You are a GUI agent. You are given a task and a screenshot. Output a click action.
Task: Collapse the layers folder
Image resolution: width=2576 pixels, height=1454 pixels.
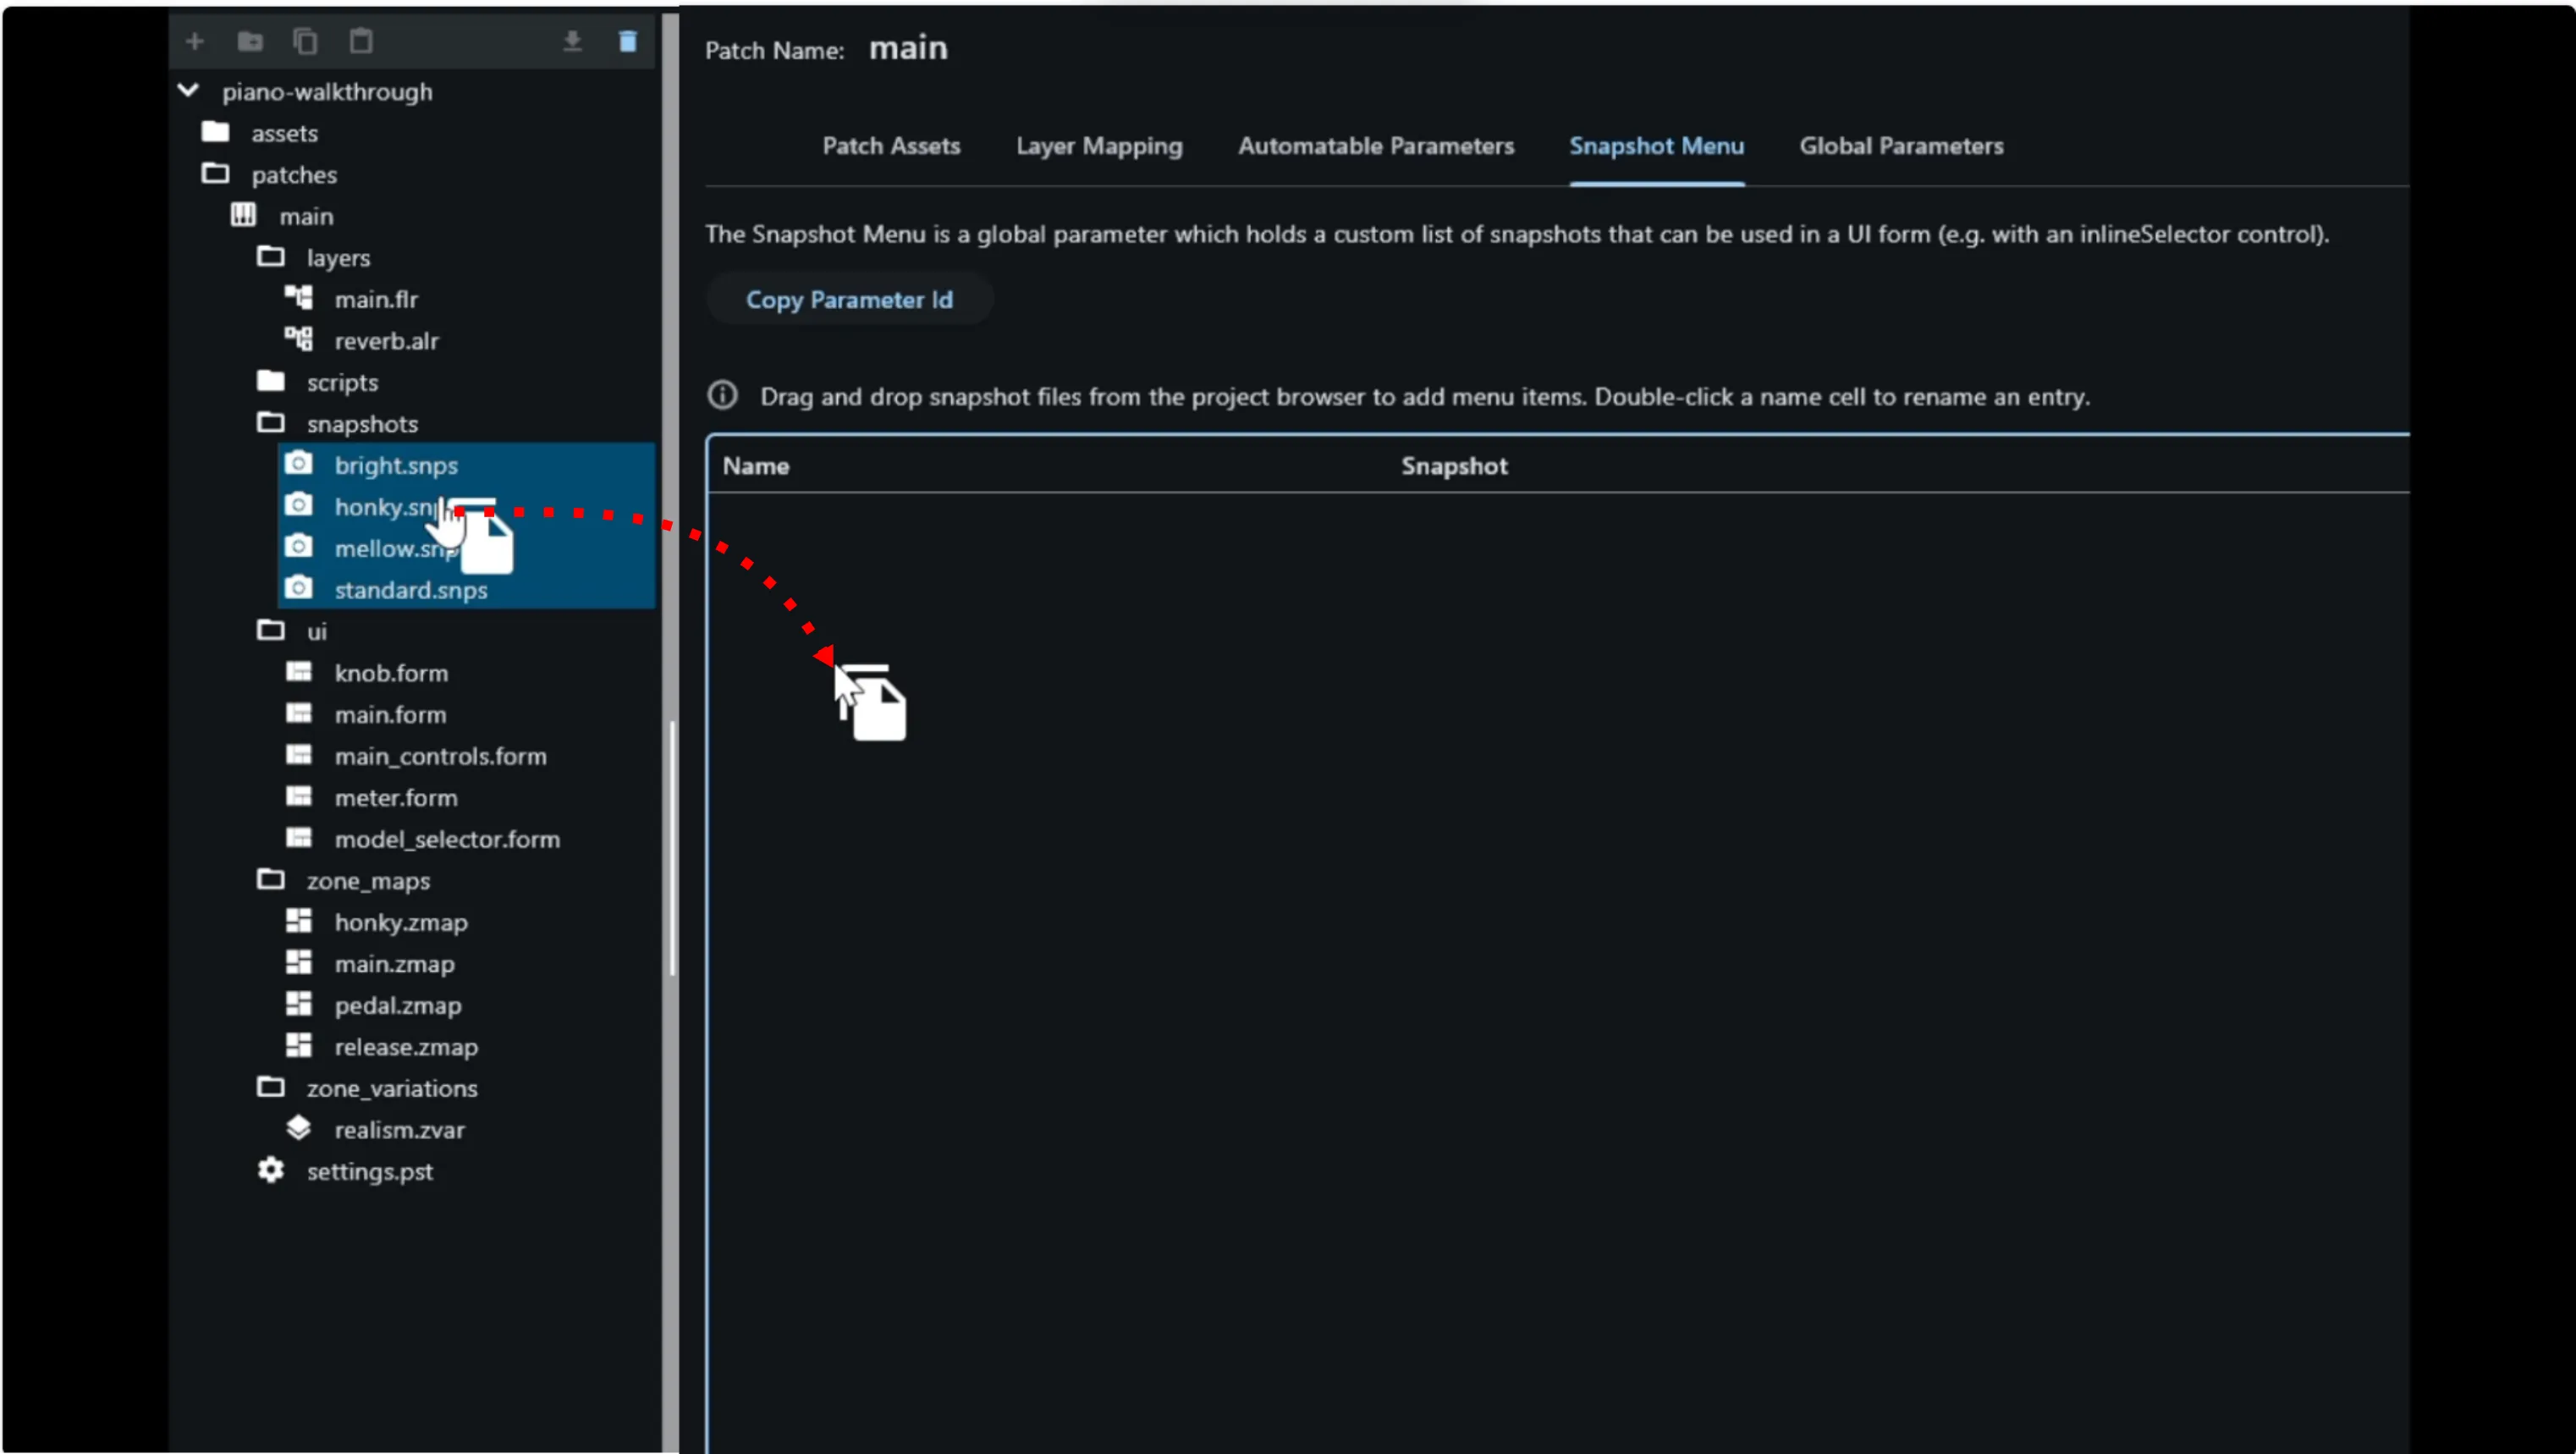[270, 257]
